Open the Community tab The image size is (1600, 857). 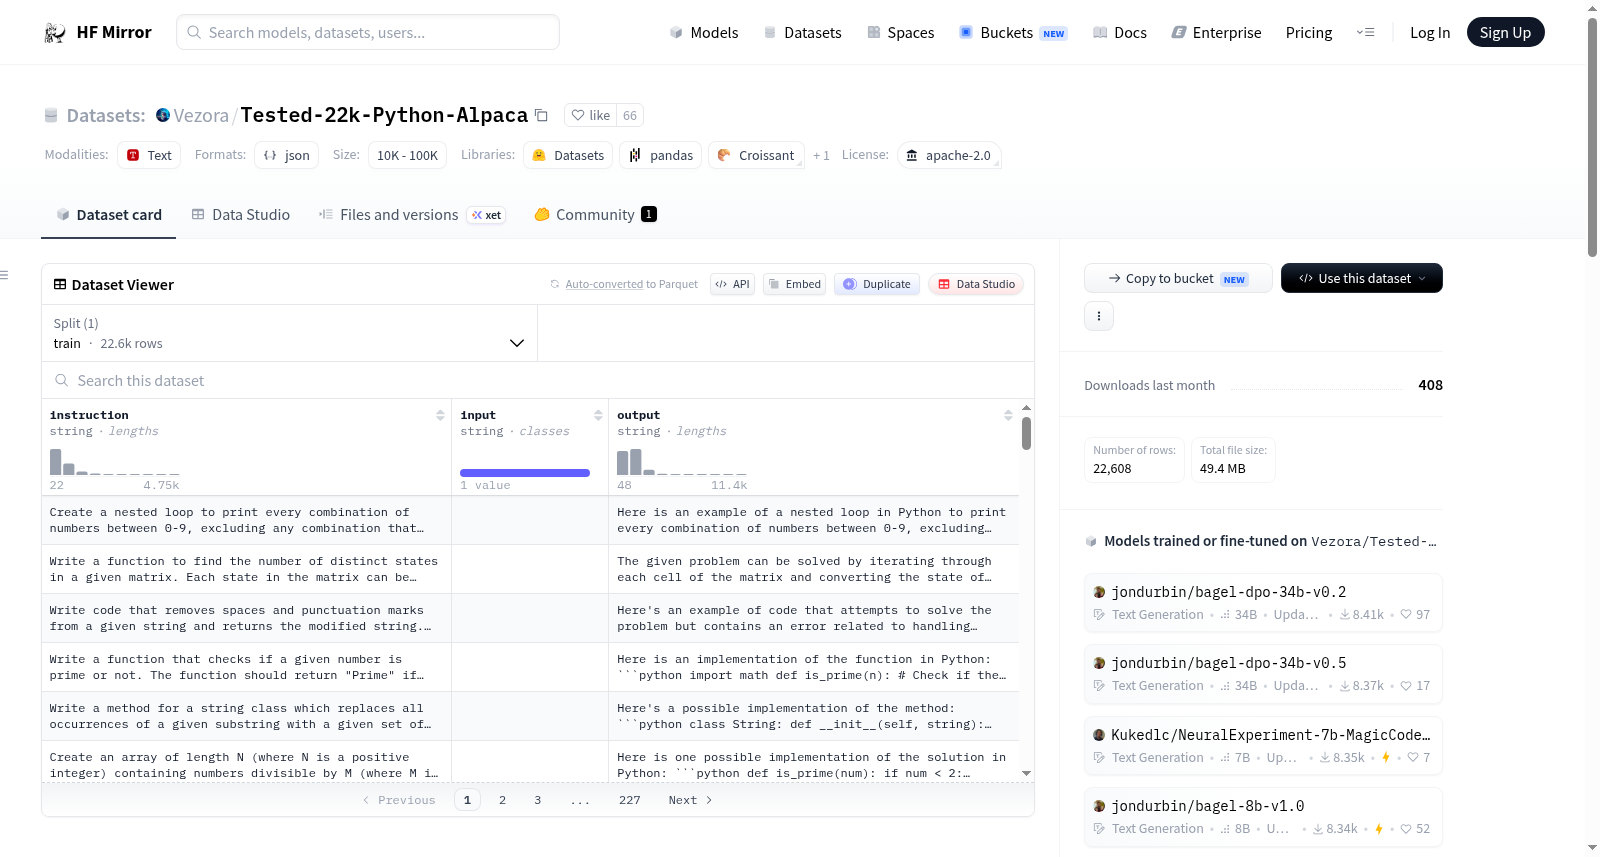tap(595, 215)
